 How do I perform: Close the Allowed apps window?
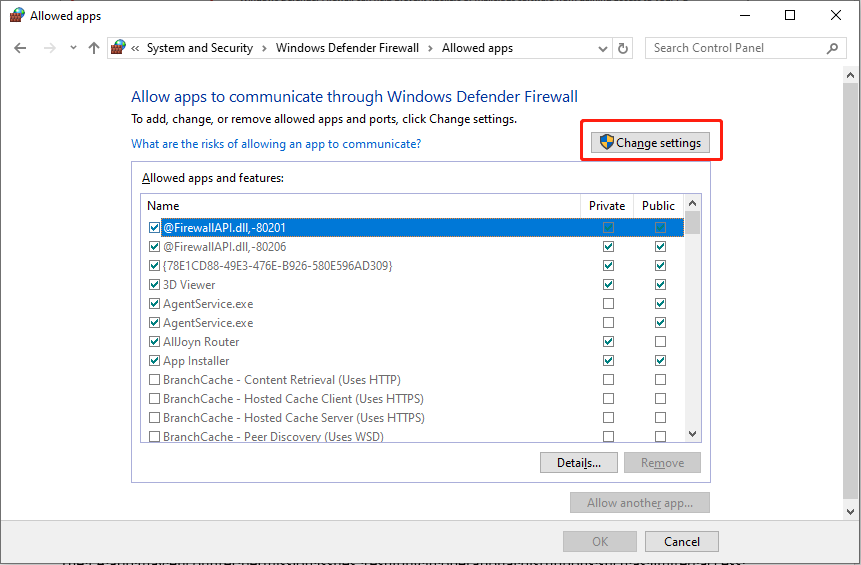(x=836, y=15)
